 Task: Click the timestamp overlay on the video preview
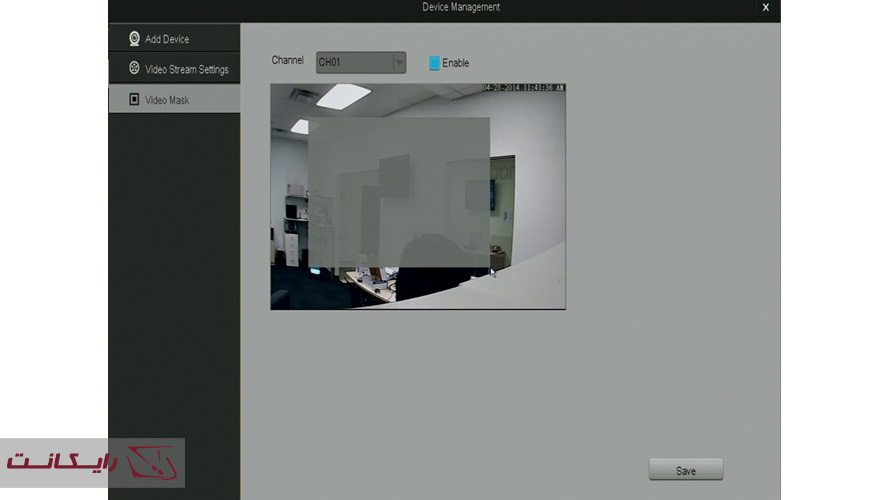coord(522,88)
